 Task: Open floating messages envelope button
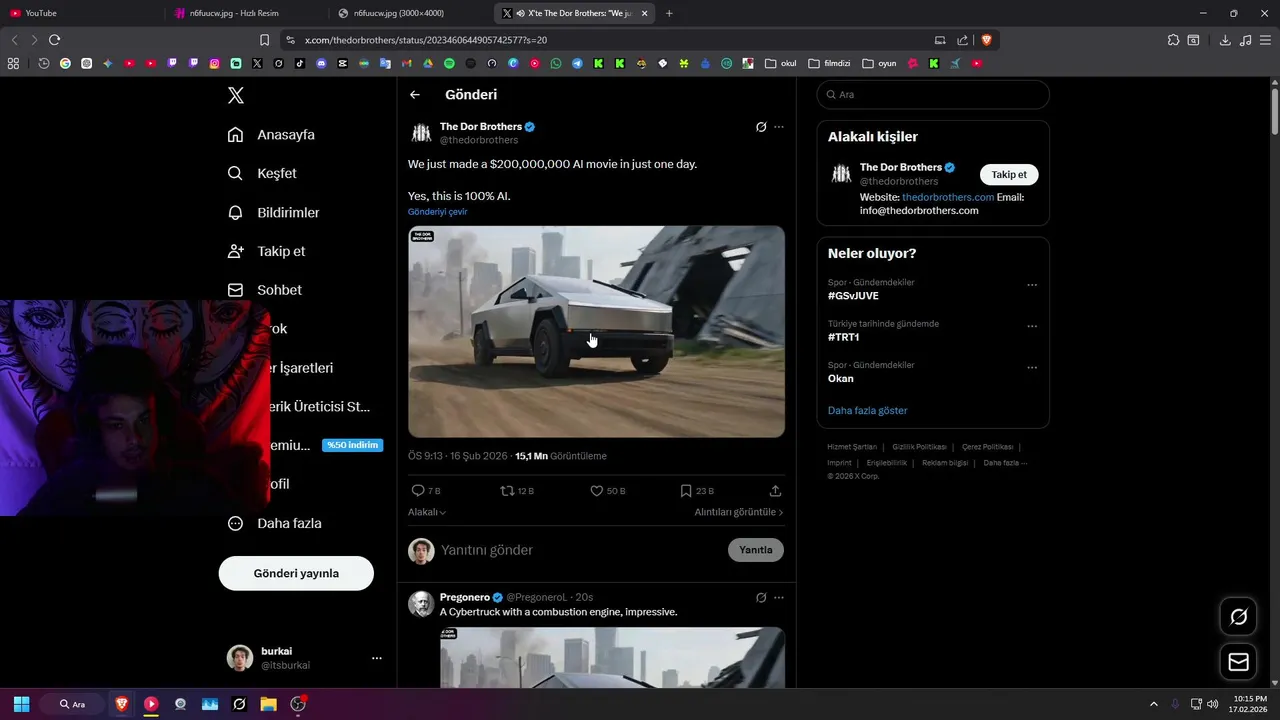click(1238, 662)
